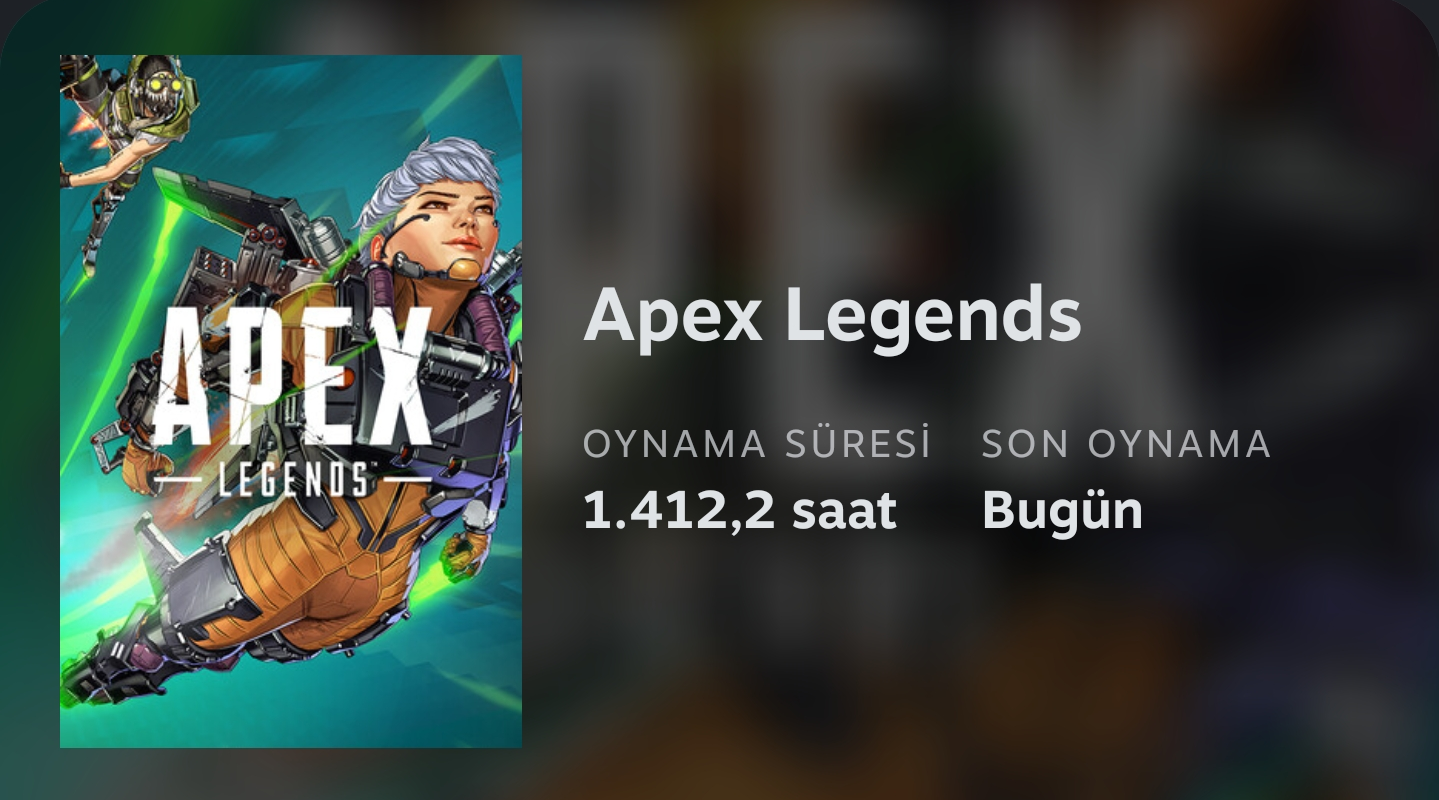
Task: Click the 1.412,2 saat playtime value
Action: point(740,510)
